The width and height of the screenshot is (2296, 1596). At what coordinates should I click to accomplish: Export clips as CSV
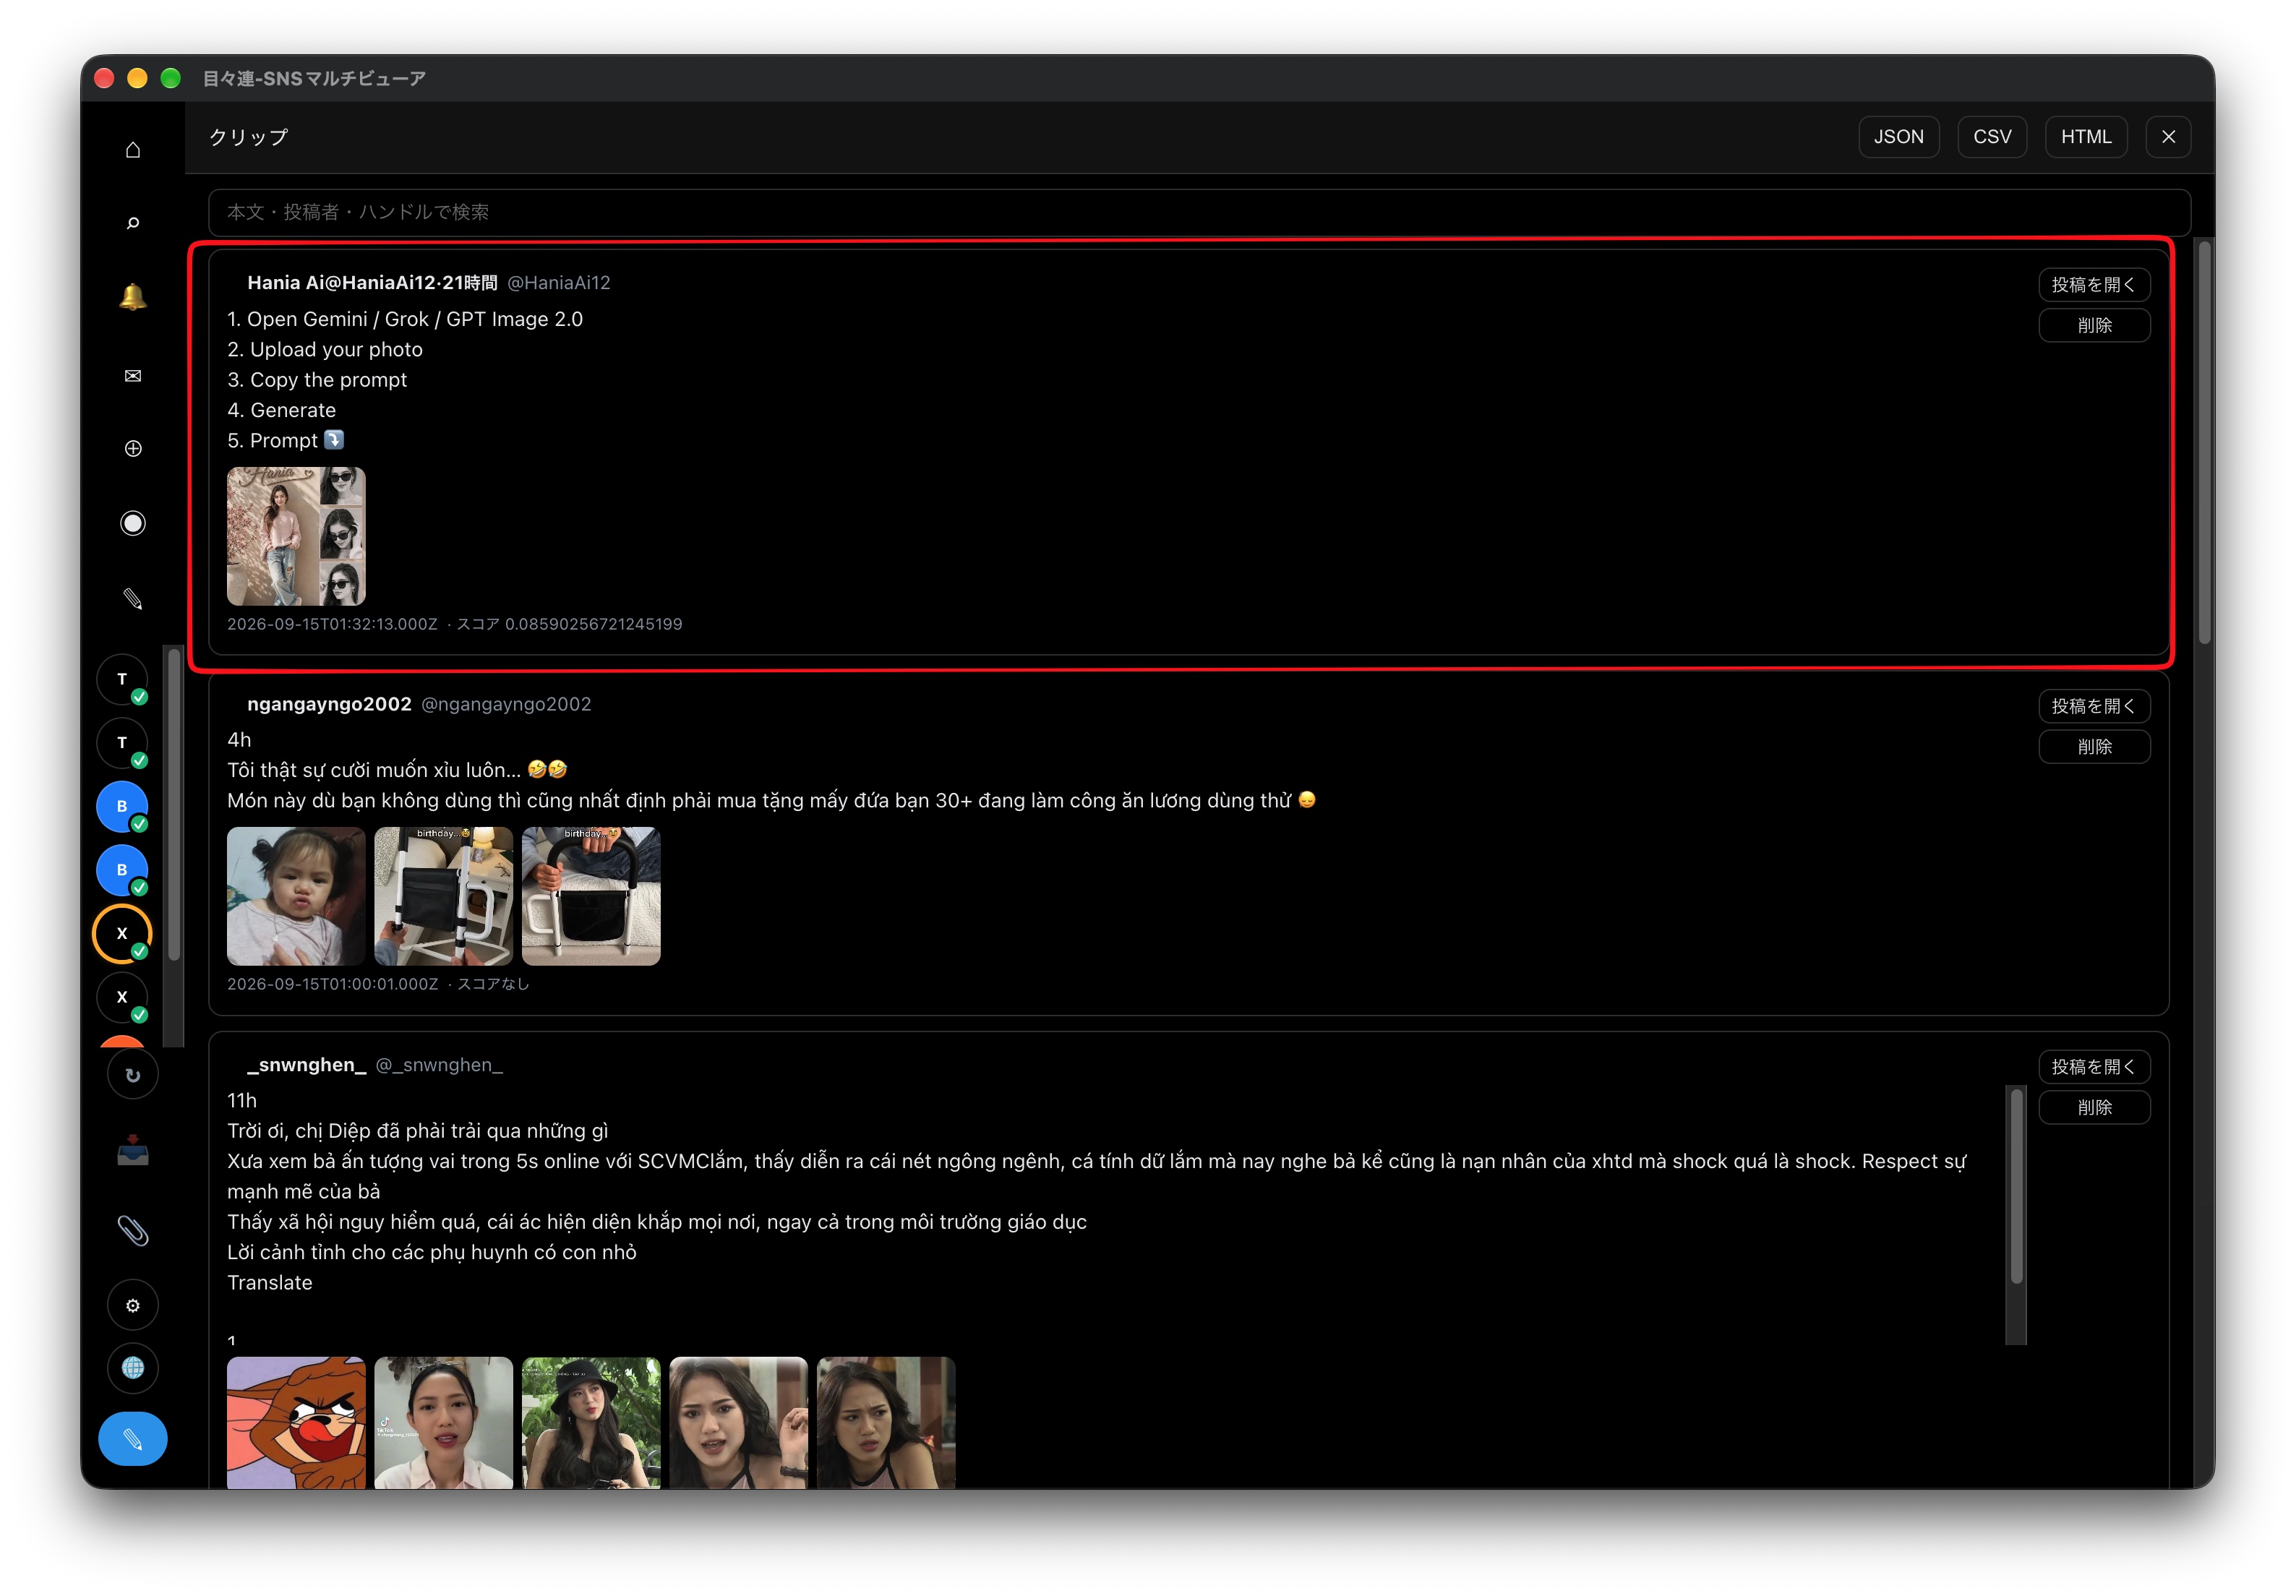[1992, 137]
